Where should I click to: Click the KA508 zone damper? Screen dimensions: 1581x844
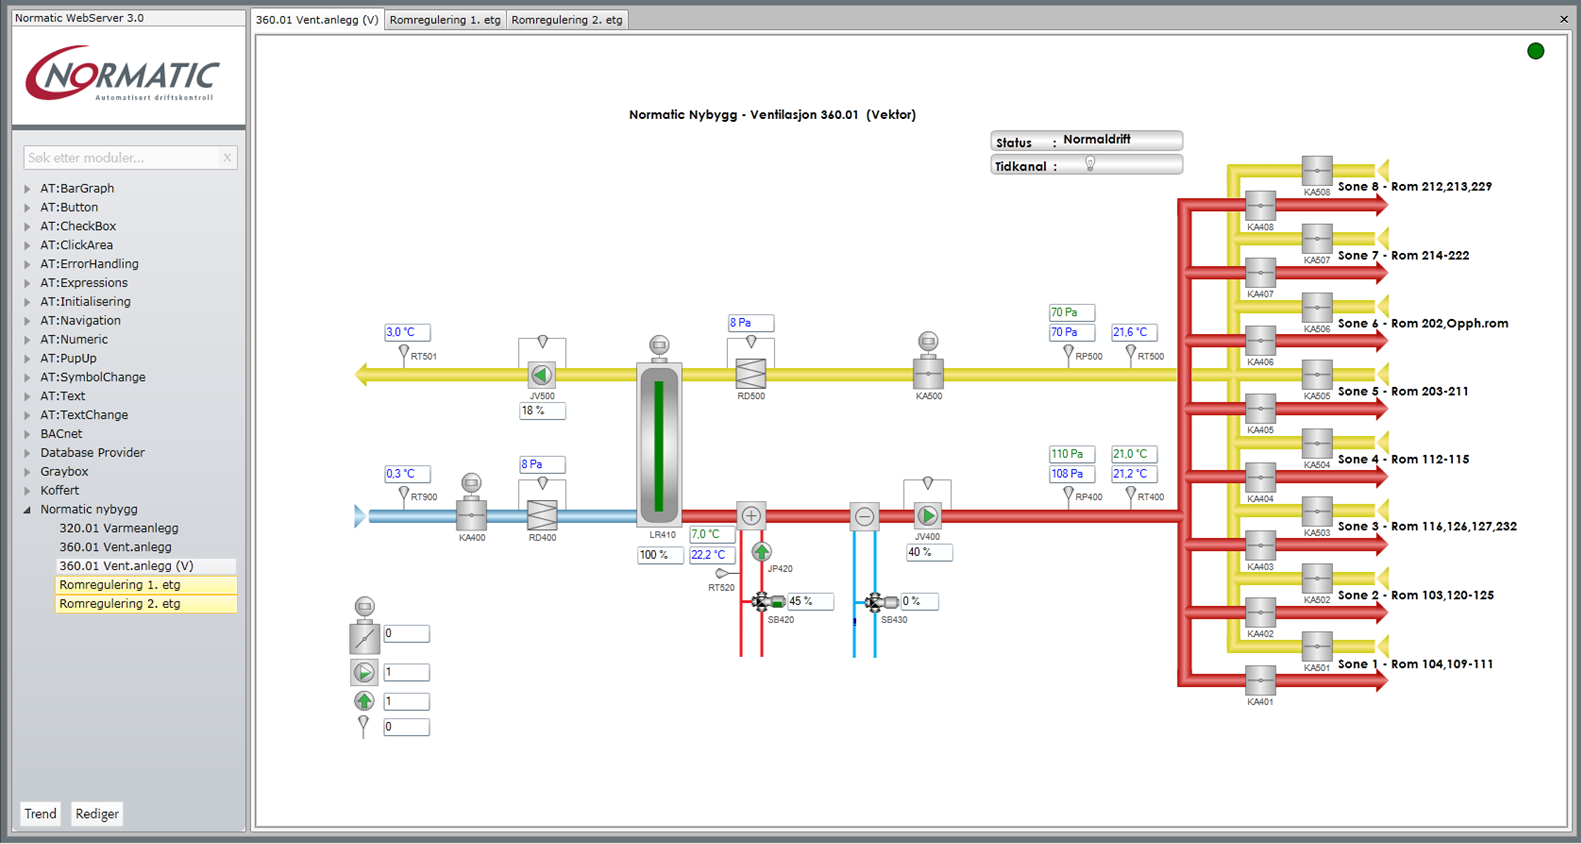coord(1317,171)
